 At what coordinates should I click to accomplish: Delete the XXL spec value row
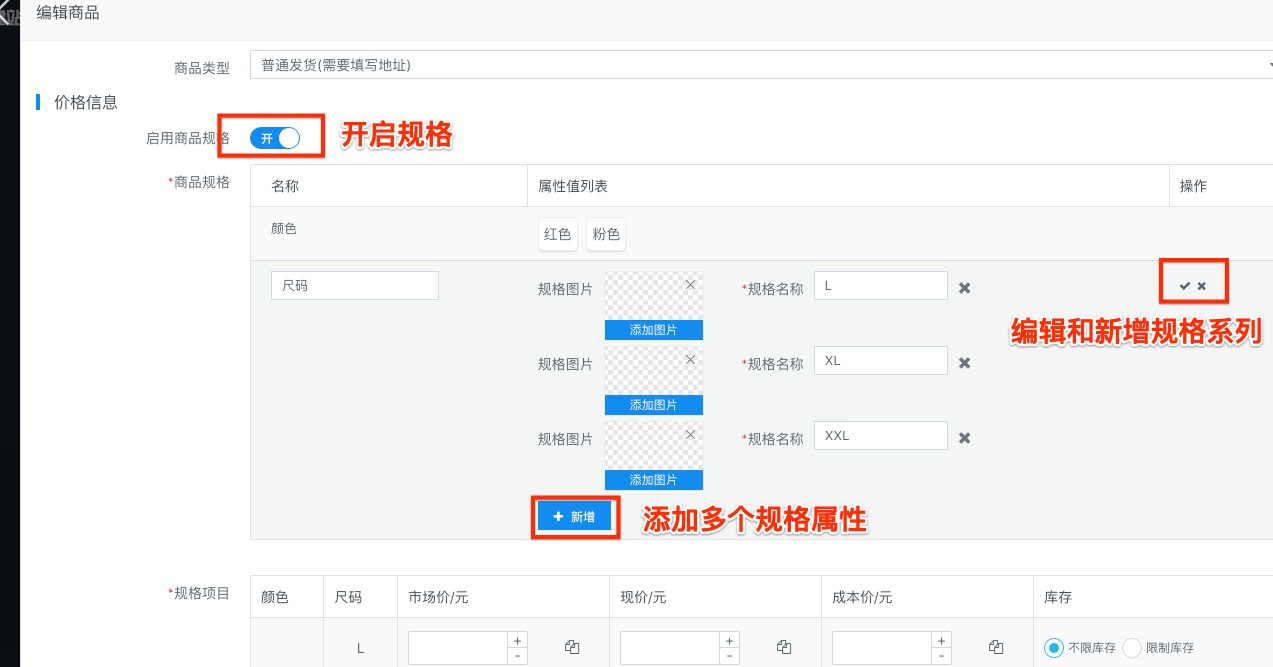point(964,438)
